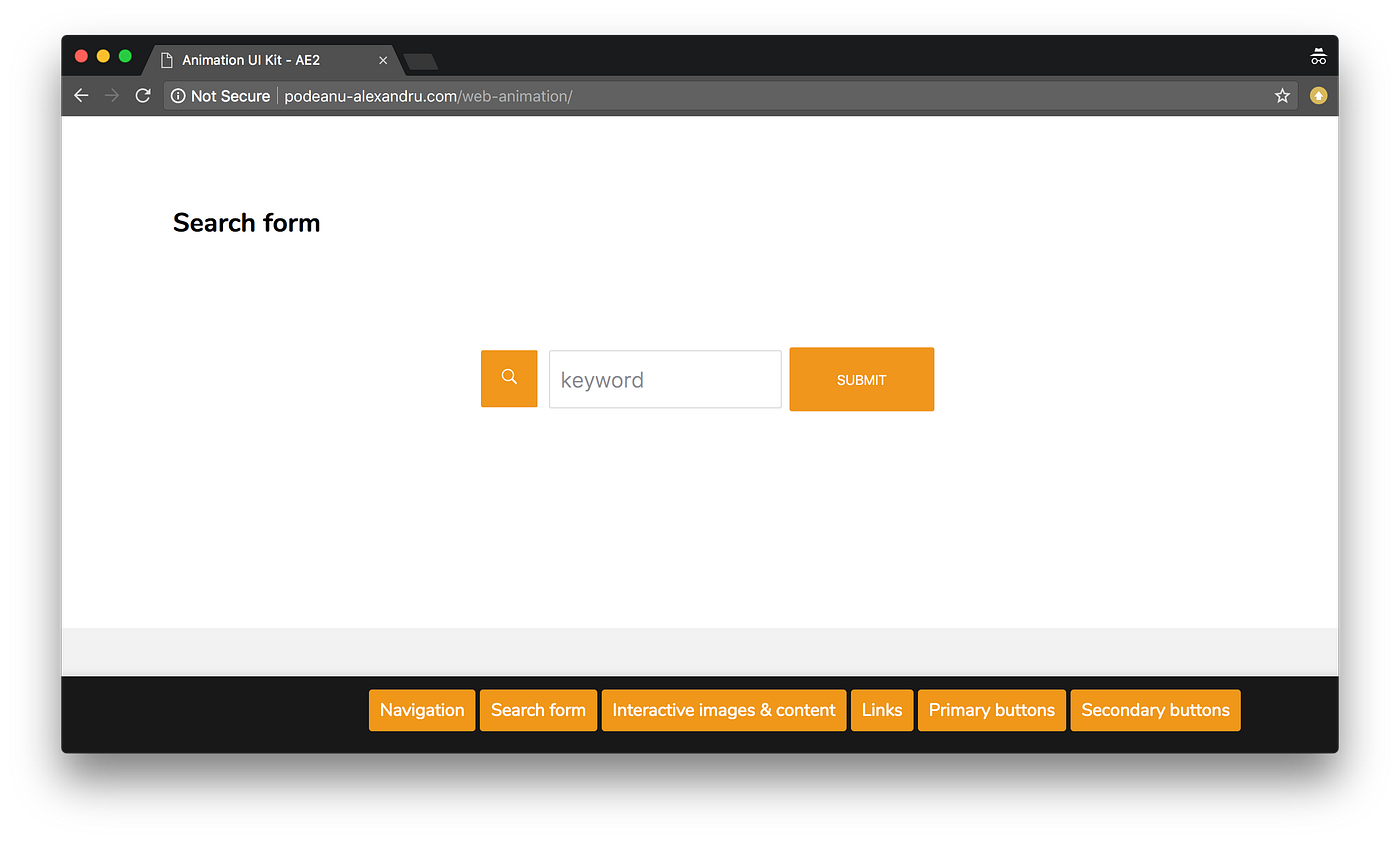This screenshot has width=1400, height=841.
Task: Bookmark this page using the star icon
Action: click(x=1282, y=95)
